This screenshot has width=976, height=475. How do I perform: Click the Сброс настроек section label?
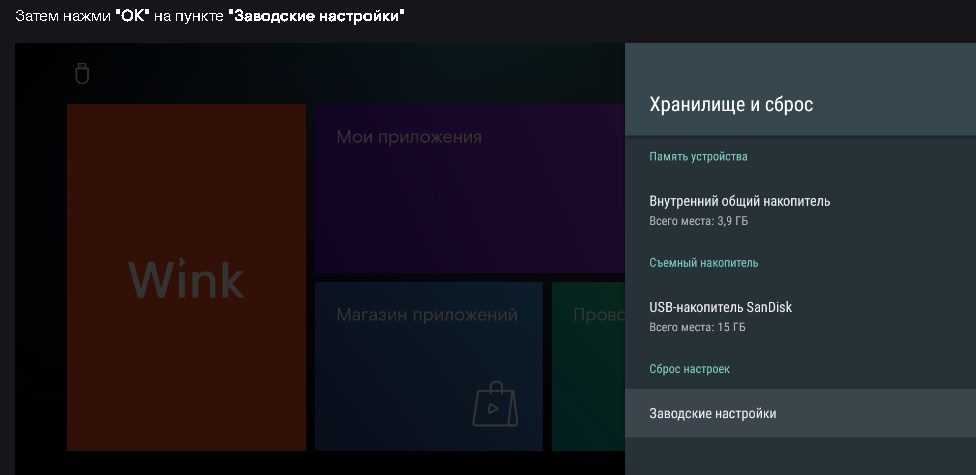click(689, 369)
